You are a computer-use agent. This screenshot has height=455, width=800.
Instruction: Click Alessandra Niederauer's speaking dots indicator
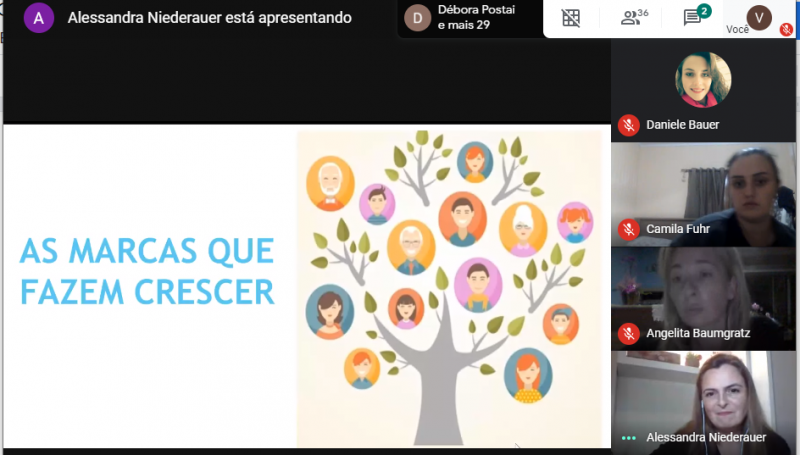[x=629, y=438]
